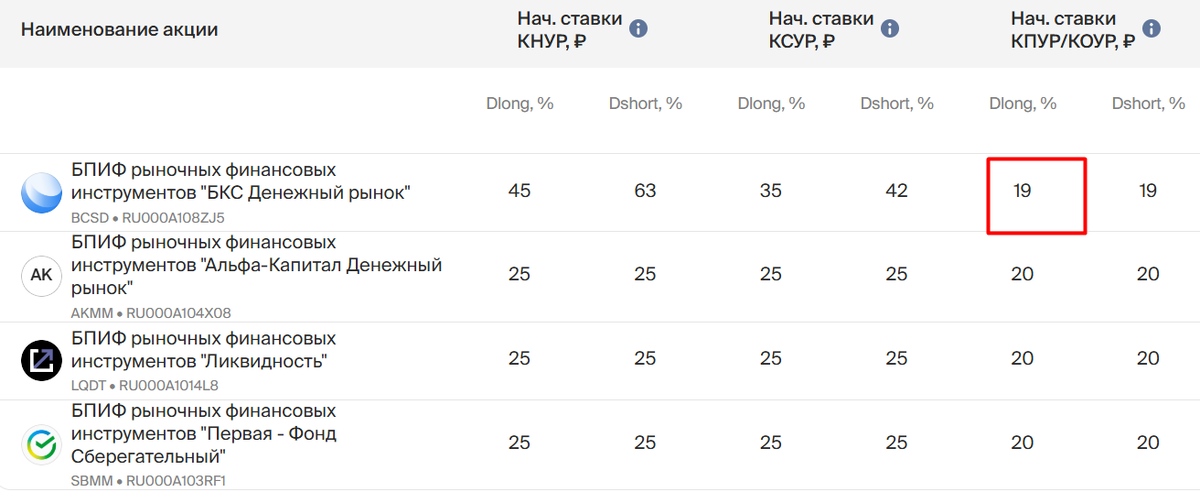Select the Нач. ставки КСУР header
1200x503 pixels.
point(821,30)
